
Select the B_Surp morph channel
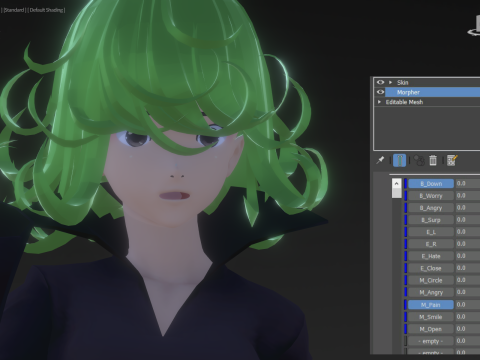pos(431,220)
